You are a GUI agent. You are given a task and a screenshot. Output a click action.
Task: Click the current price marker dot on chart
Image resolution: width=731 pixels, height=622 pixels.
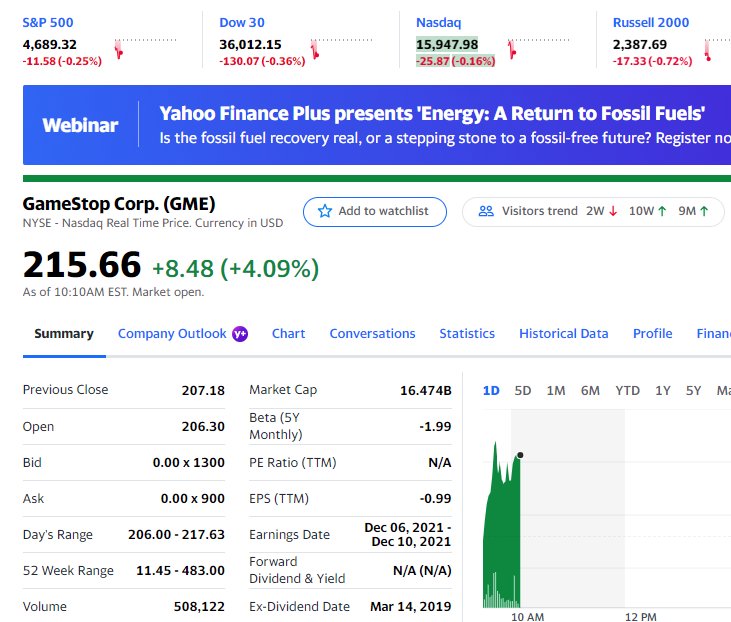coord(520,455)
